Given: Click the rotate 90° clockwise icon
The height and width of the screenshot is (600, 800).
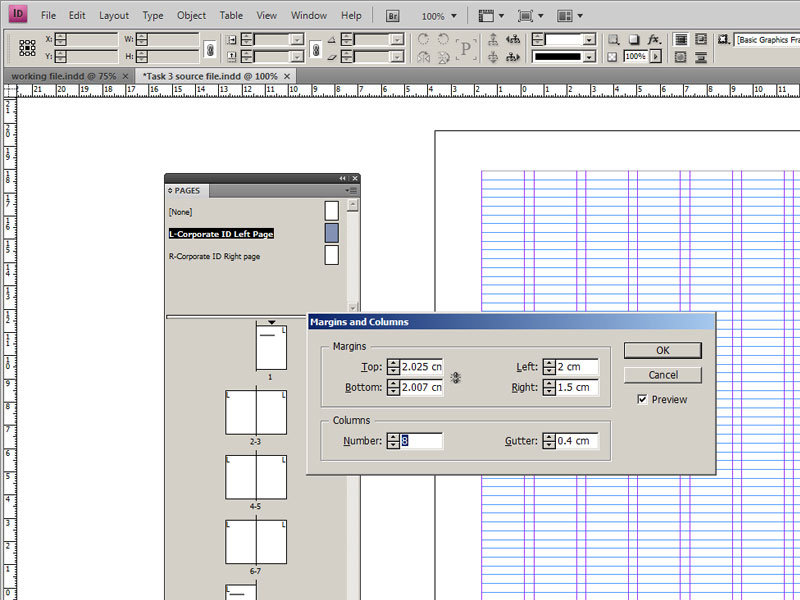Looking at the screenshot, I should click(x=423, y=39).
